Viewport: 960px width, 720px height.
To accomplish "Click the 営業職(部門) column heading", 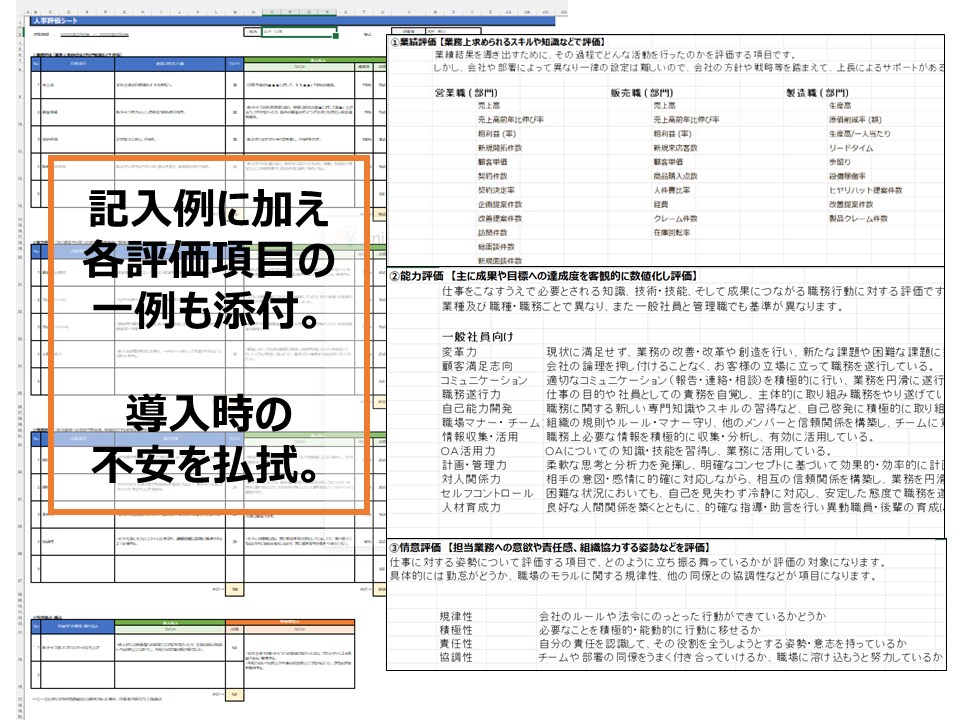I will pos(466,92).
